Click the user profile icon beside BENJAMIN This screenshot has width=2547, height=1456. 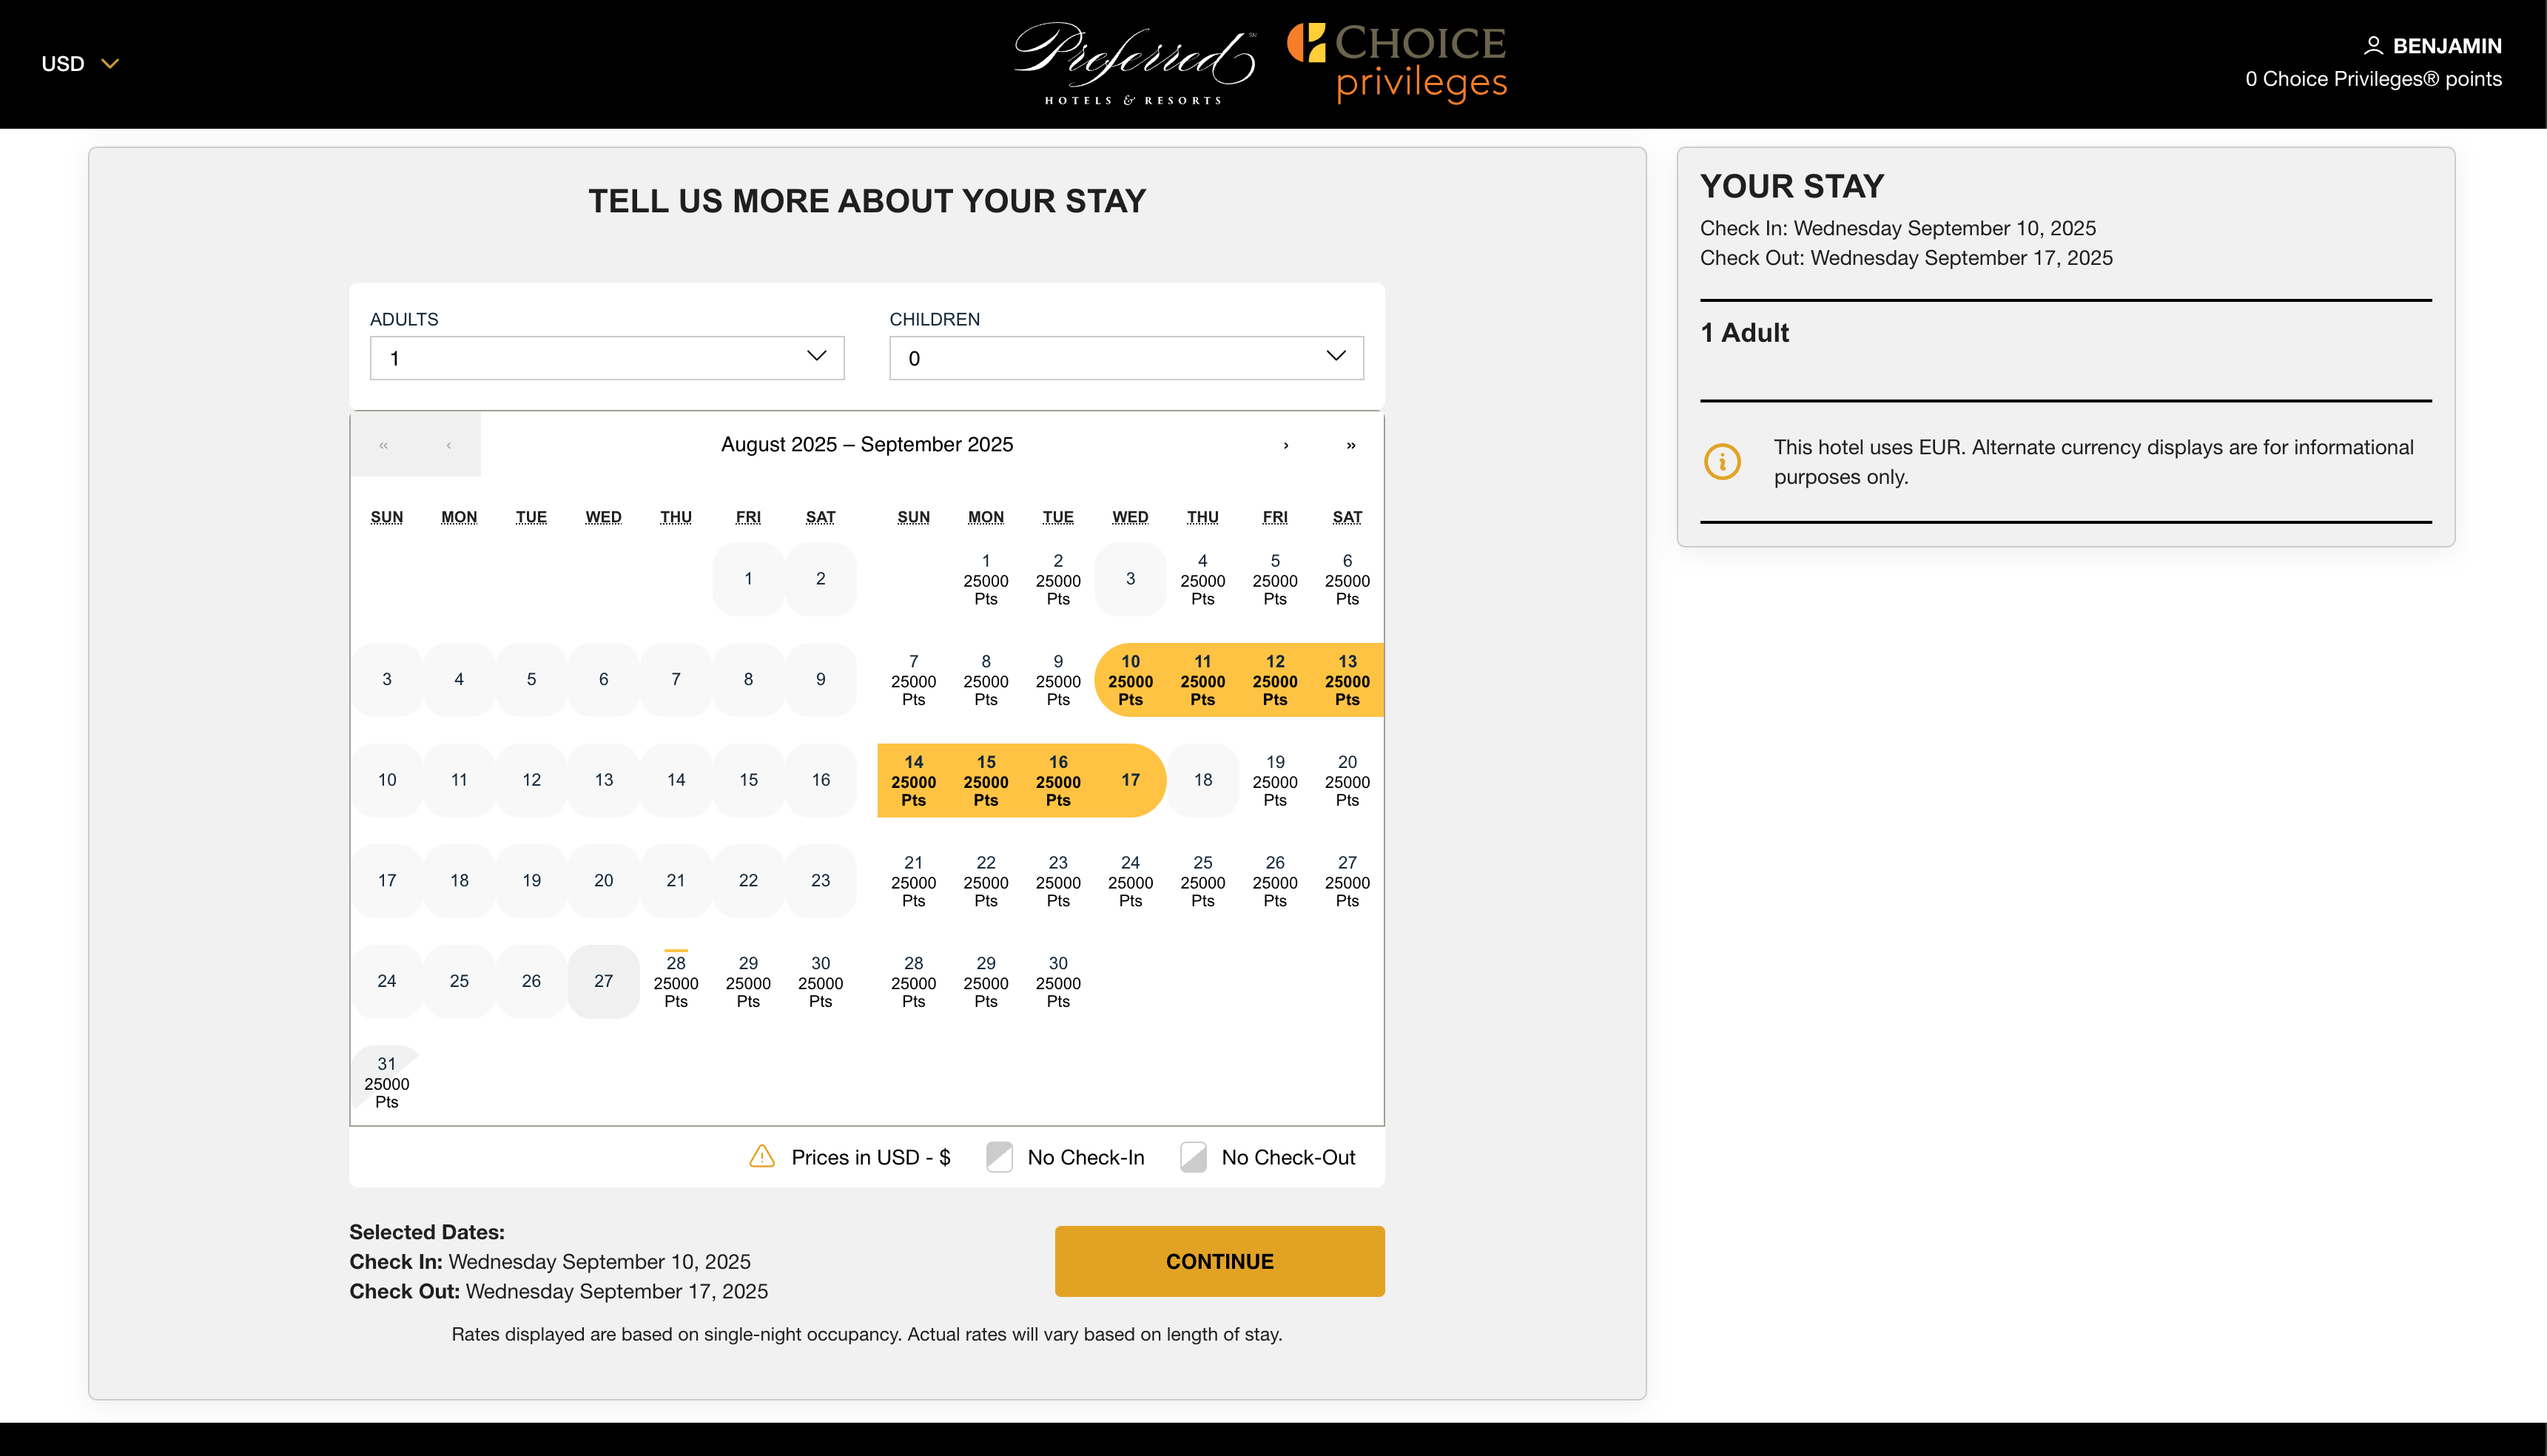[2372, 46]
